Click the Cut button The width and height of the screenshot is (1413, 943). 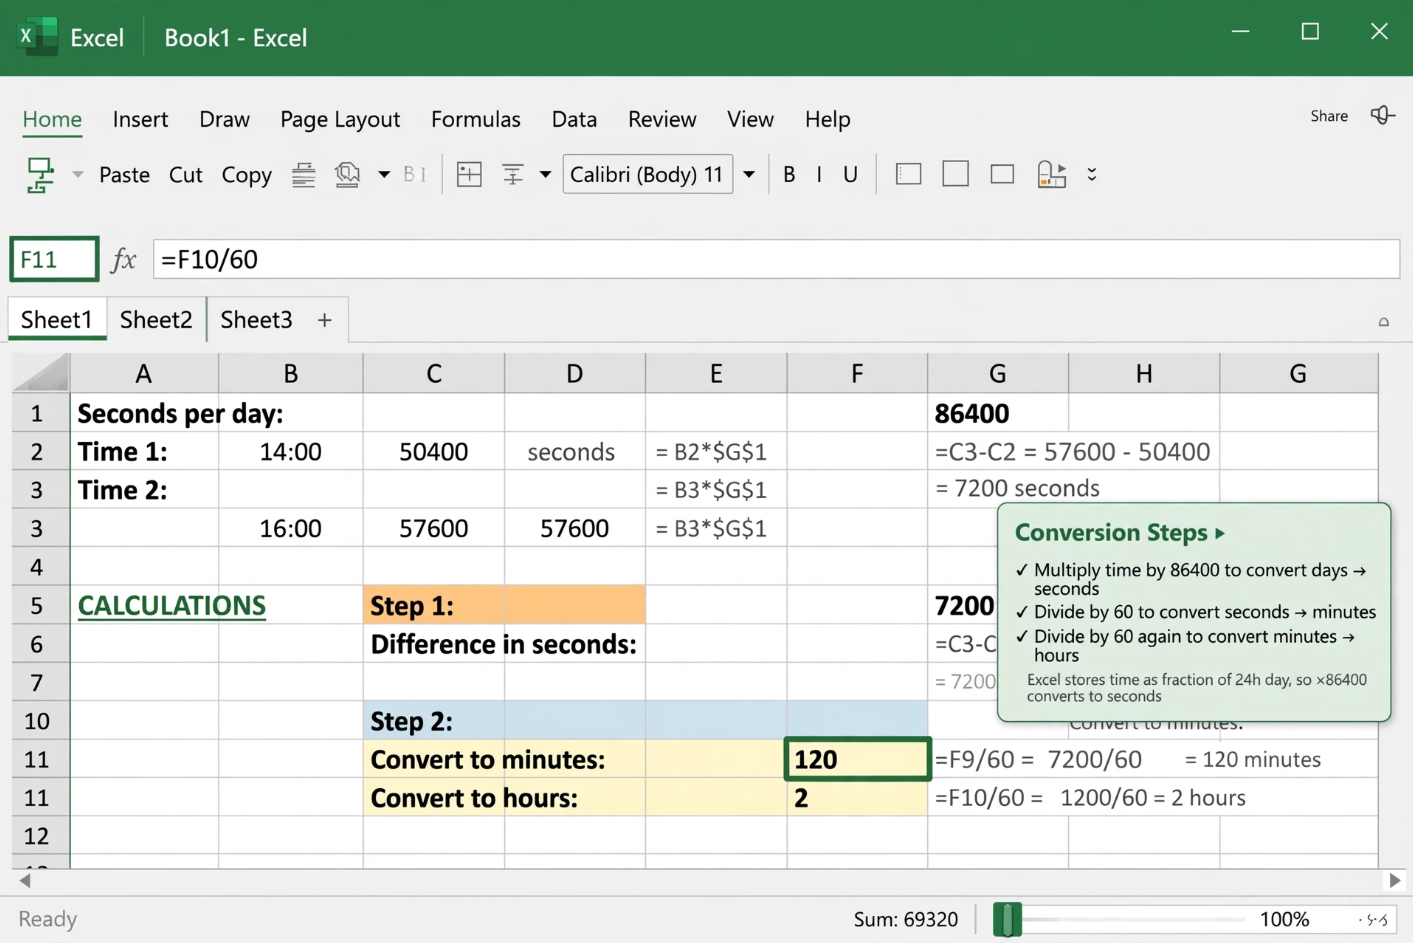pos(186,175)
